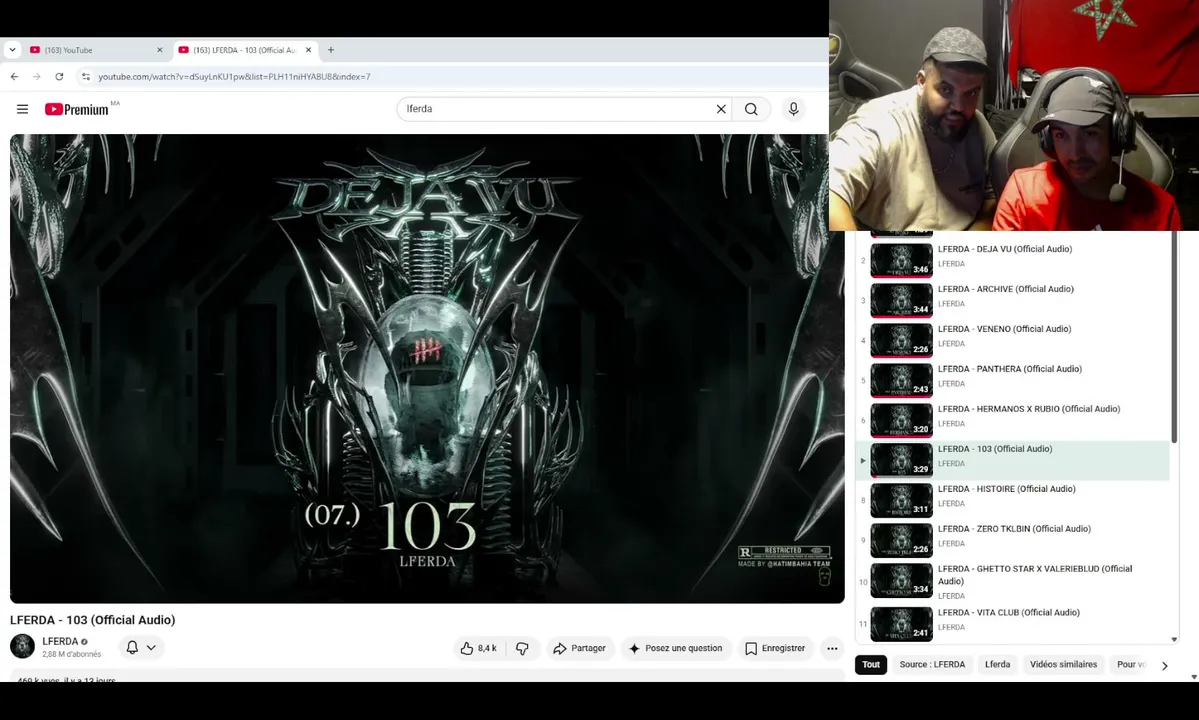Viewport: 1199px width, 720px height.
Task: Click the magnifying glass search button
Action: [x=751, y=109]
